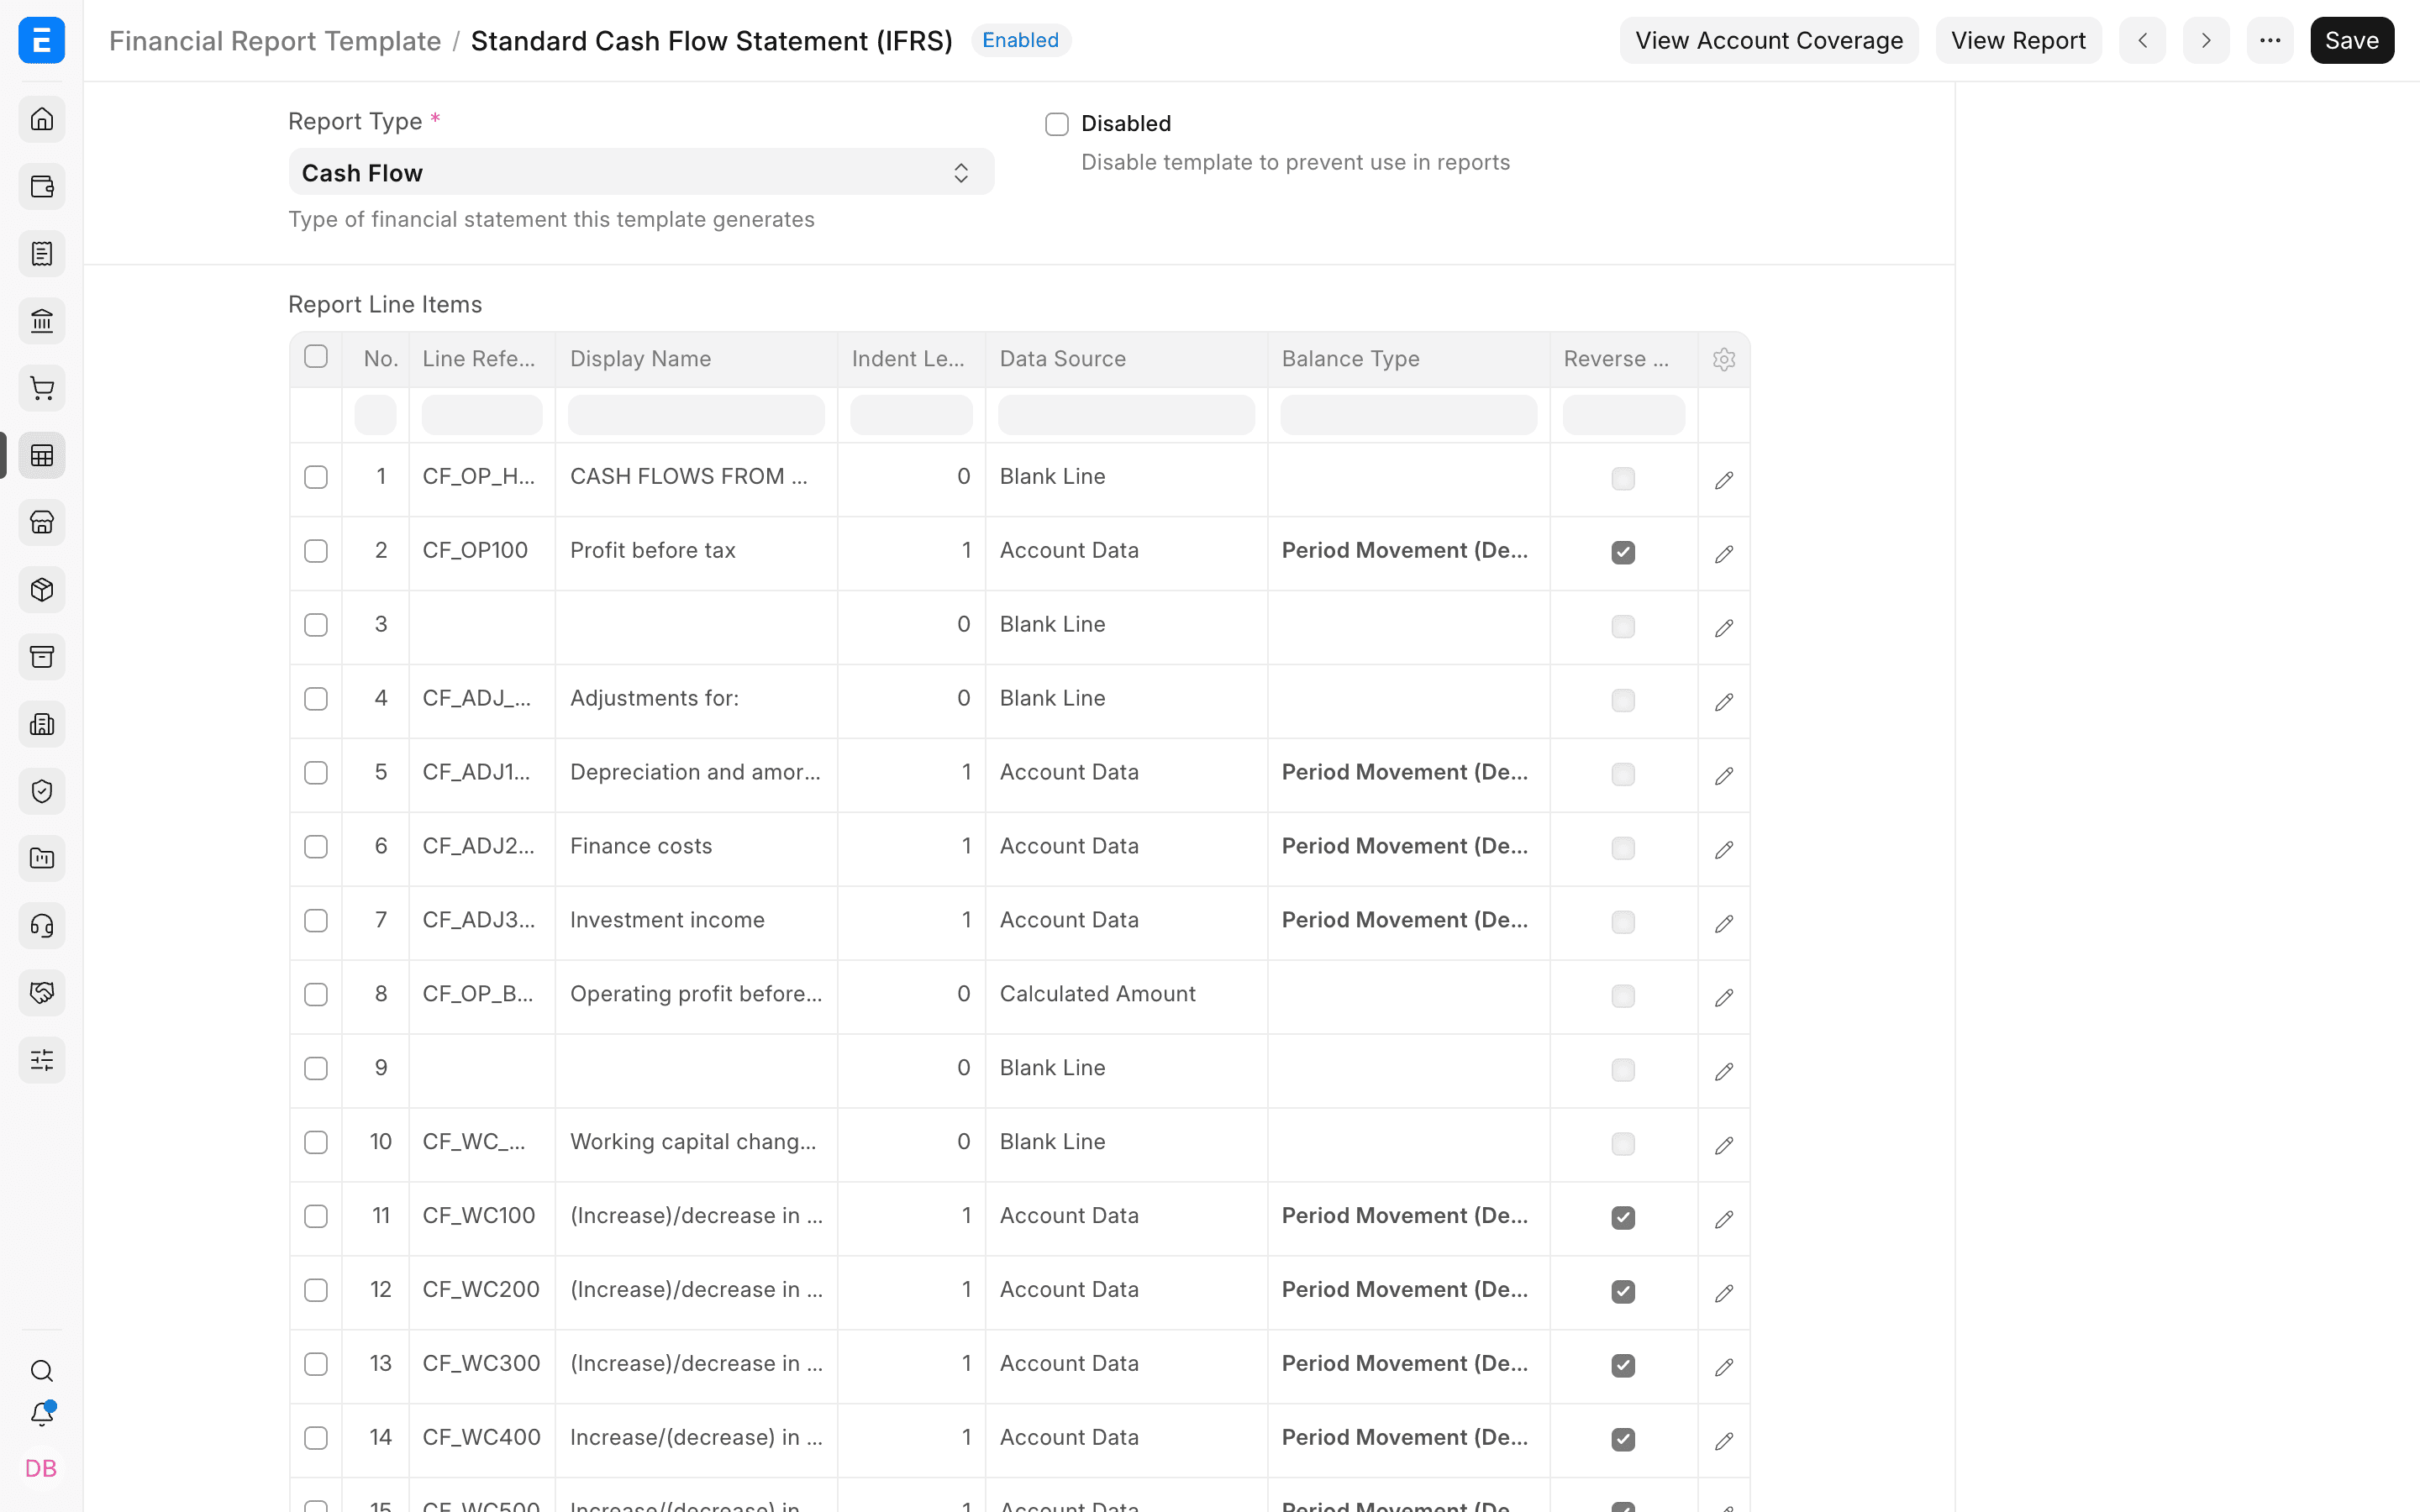Select all rows with header checkbox
Screen dimensions: 2420x1512
316,357
